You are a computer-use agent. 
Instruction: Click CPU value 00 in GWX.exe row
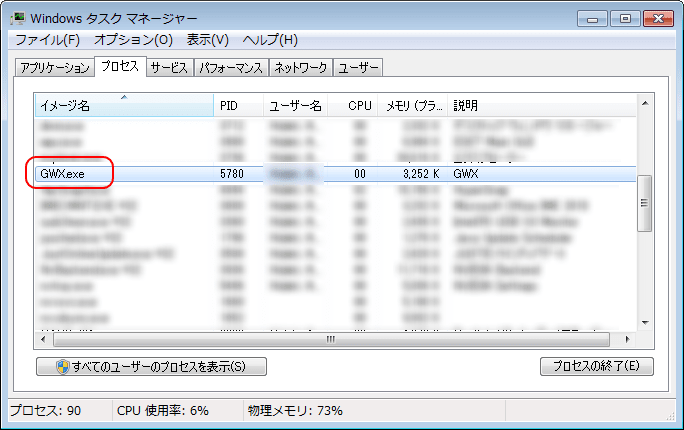click(360, 174)
